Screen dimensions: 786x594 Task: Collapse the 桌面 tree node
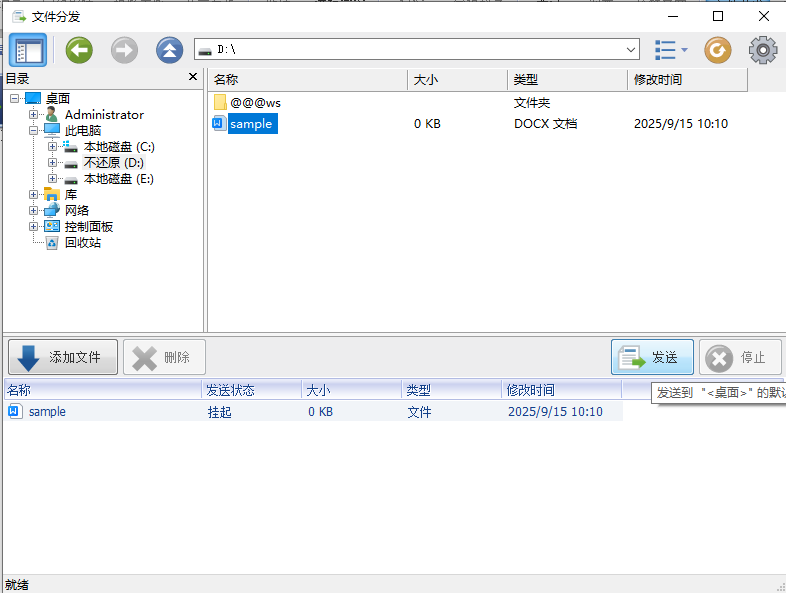coord(15,98)
